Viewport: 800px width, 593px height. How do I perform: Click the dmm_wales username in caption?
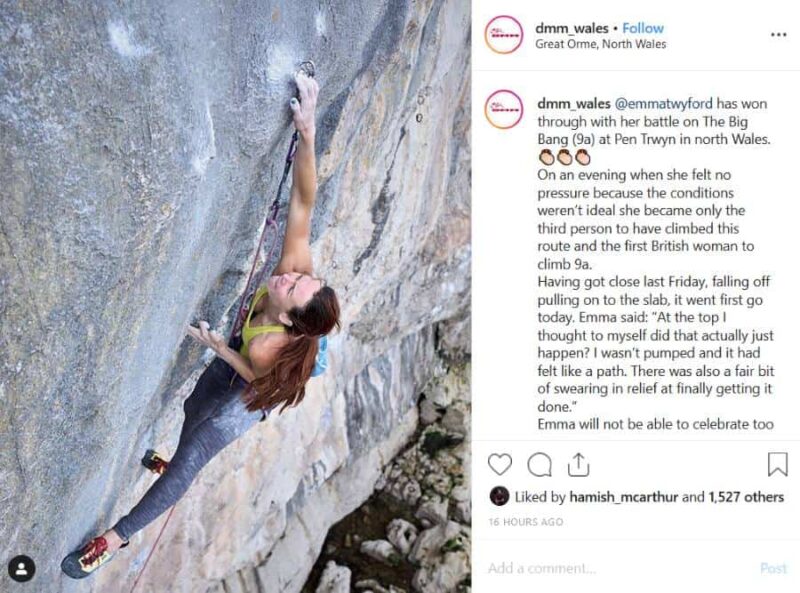(573, 104)
